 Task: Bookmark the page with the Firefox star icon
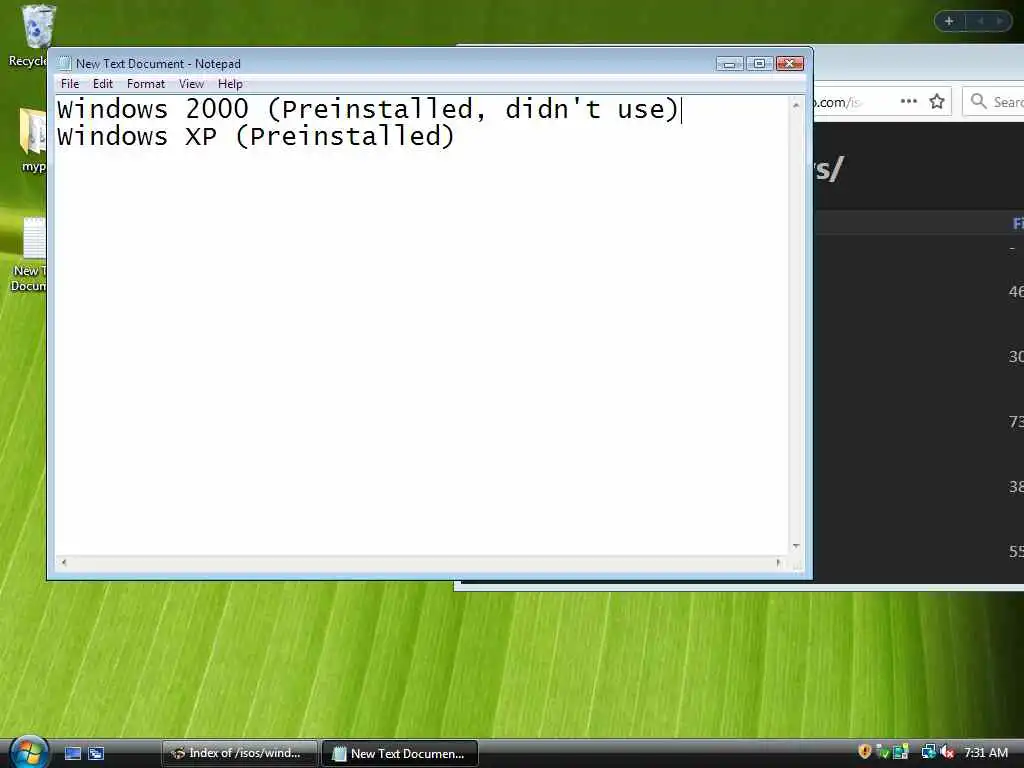[x=937, y=101]
